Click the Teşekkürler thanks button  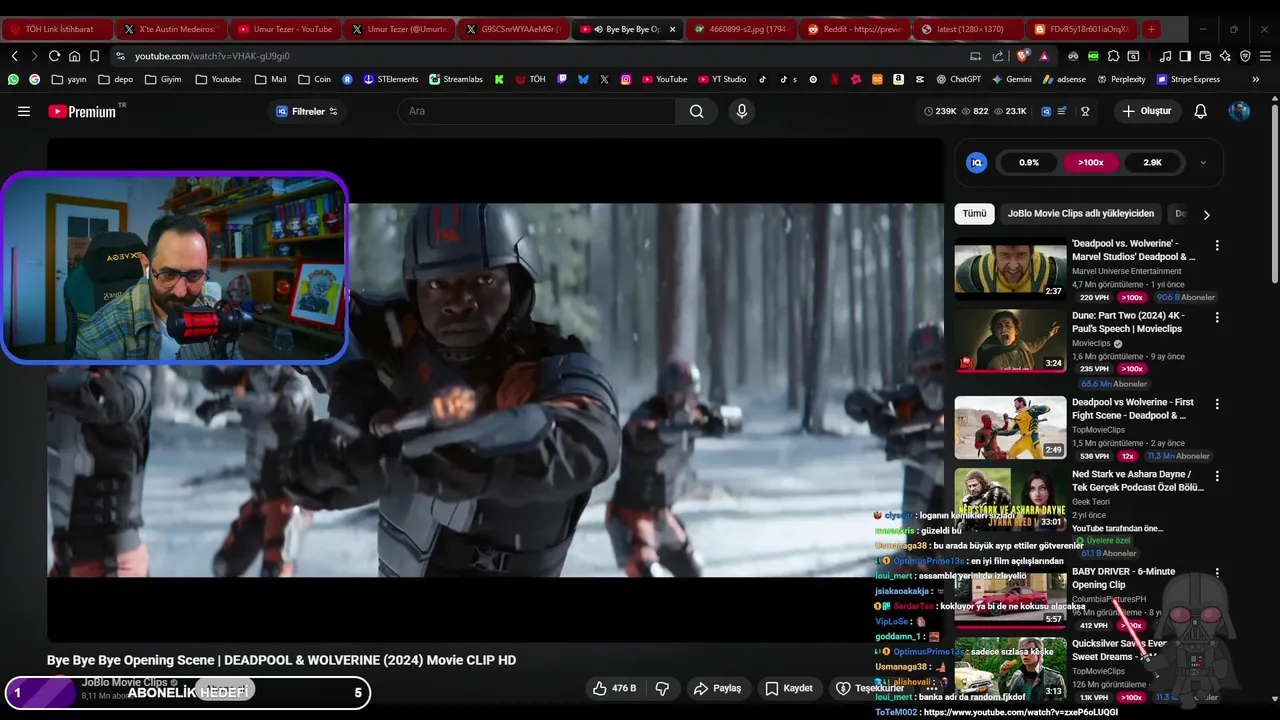[x=870, y=688]
